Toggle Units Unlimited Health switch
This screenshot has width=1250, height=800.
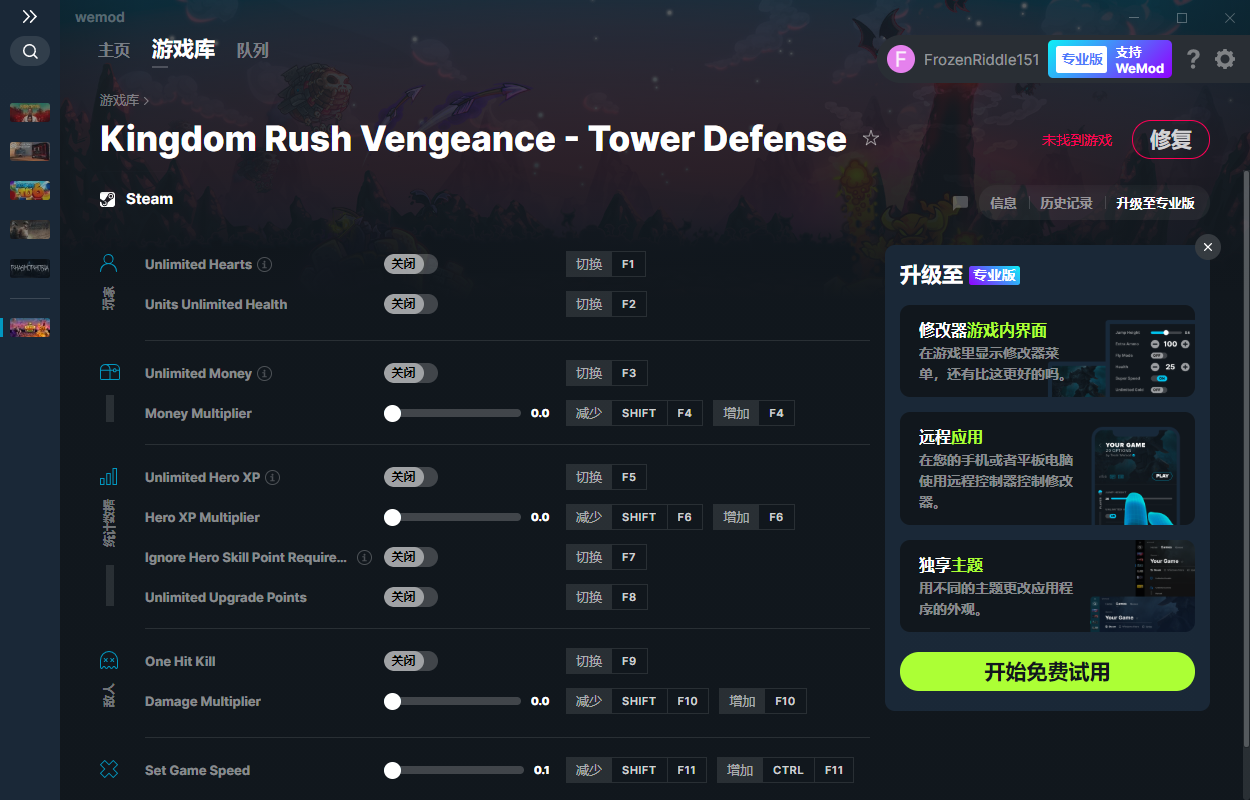pyautogui.click(x=411, y=304)
